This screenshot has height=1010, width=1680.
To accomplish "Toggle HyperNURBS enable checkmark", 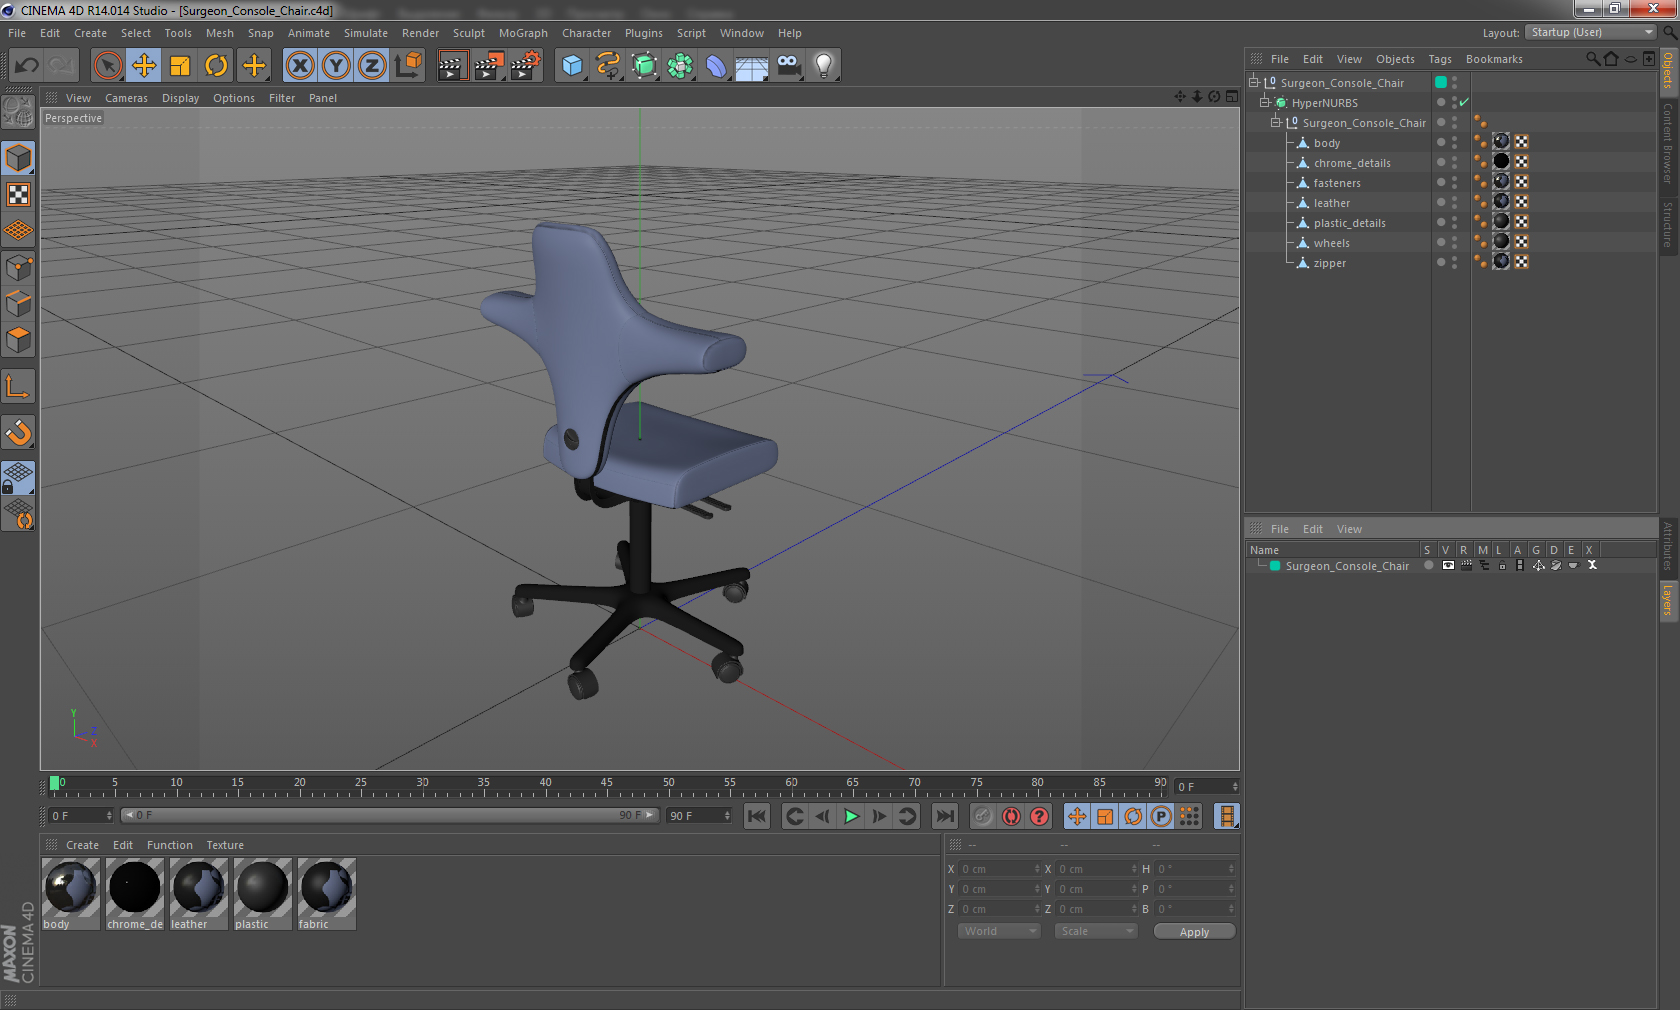I will point(1464,102).
